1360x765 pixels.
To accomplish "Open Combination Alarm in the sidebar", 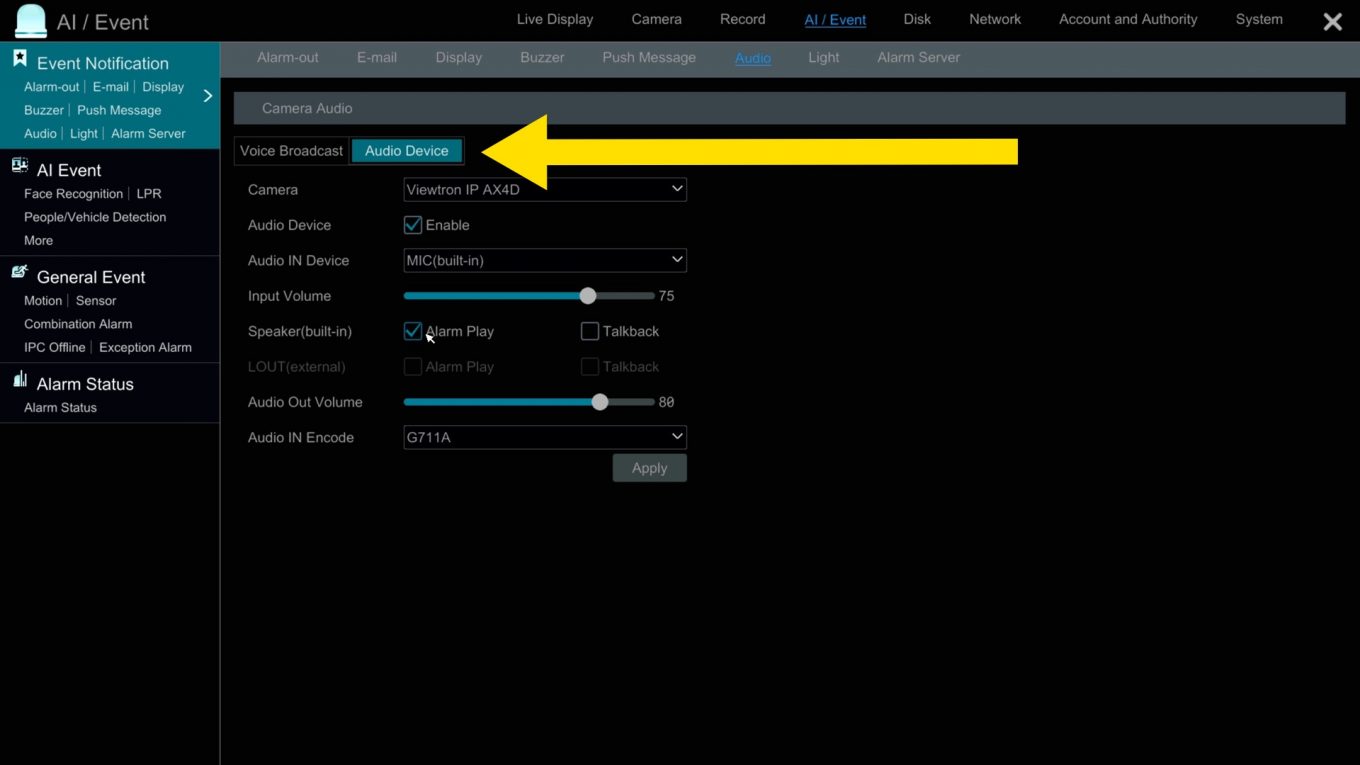I will point(78,324).
